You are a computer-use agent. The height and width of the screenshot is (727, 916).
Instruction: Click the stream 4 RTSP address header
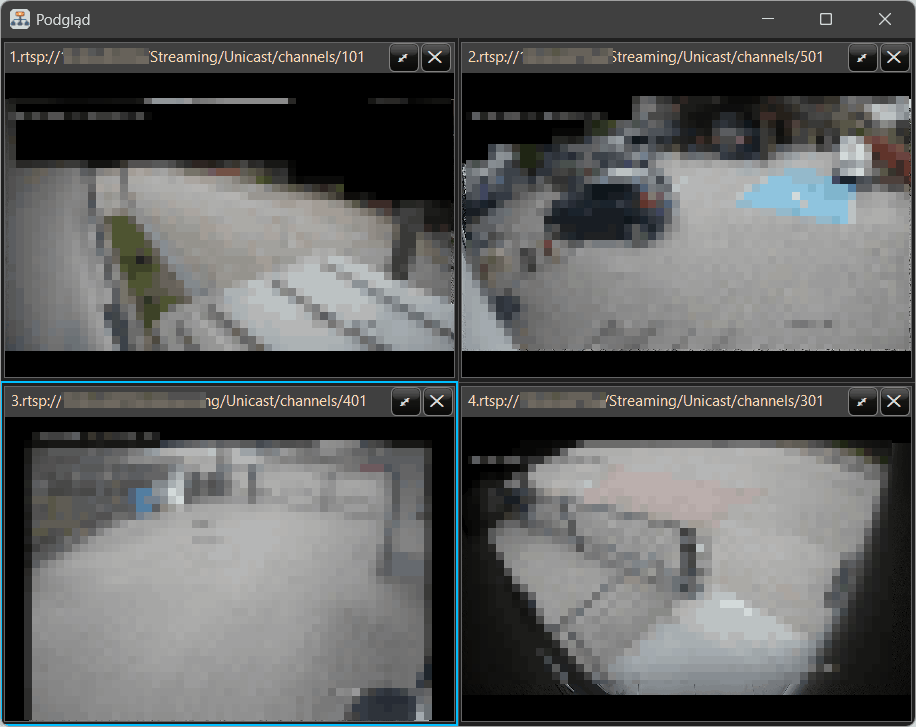point(645,401)
